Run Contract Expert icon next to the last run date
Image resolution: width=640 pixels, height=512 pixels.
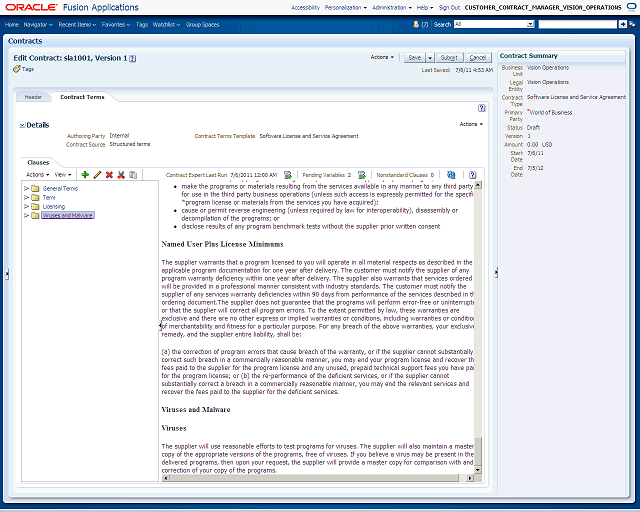288,175
